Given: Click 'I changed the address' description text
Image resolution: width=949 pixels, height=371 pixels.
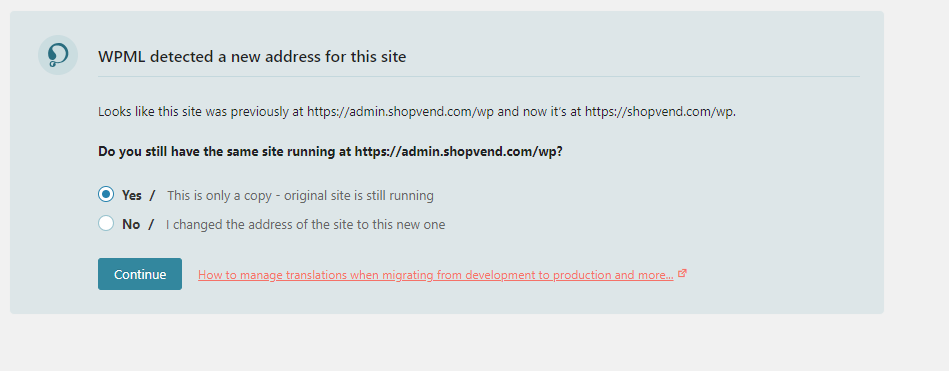Looking at the screenshot, I should click(306, 225).
